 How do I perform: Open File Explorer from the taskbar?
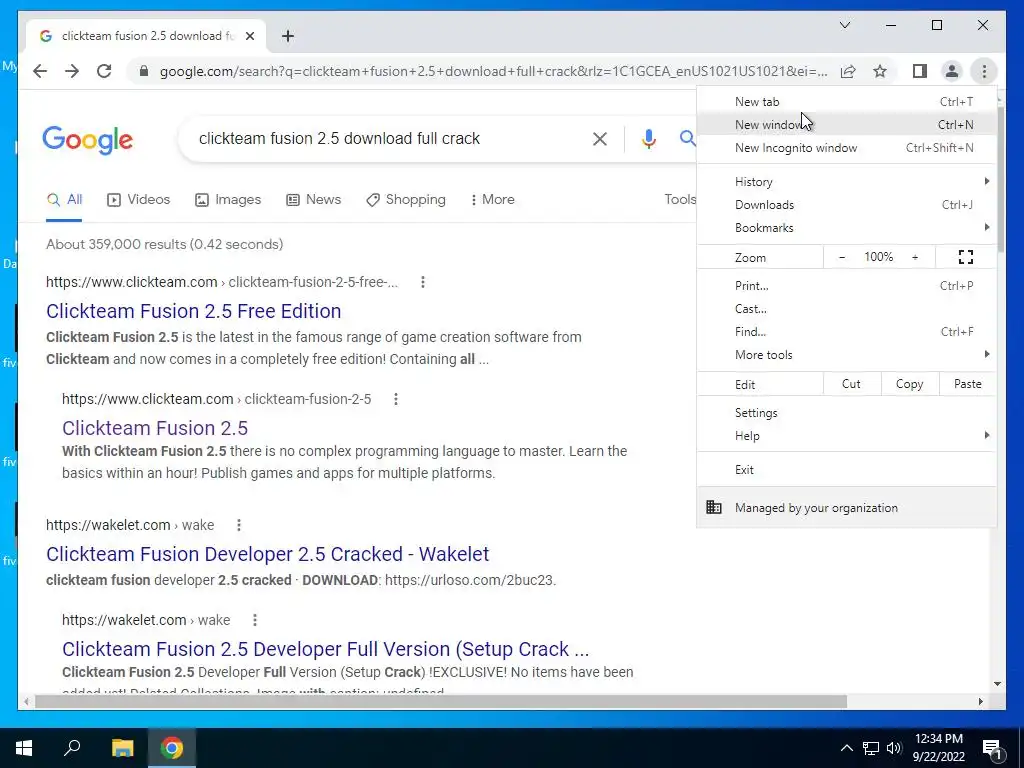(x=122, y=748)
